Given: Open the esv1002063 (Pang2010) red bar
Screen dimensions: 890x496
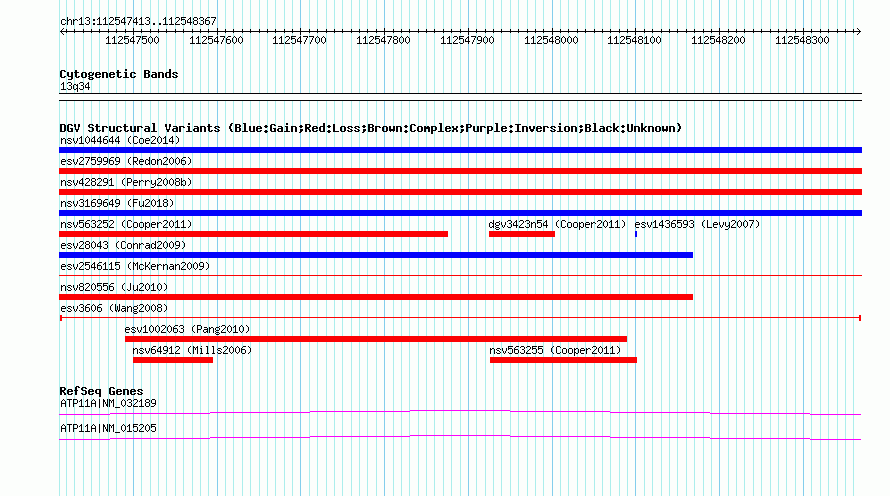Looking at the screenshot, I should [376, 339].
